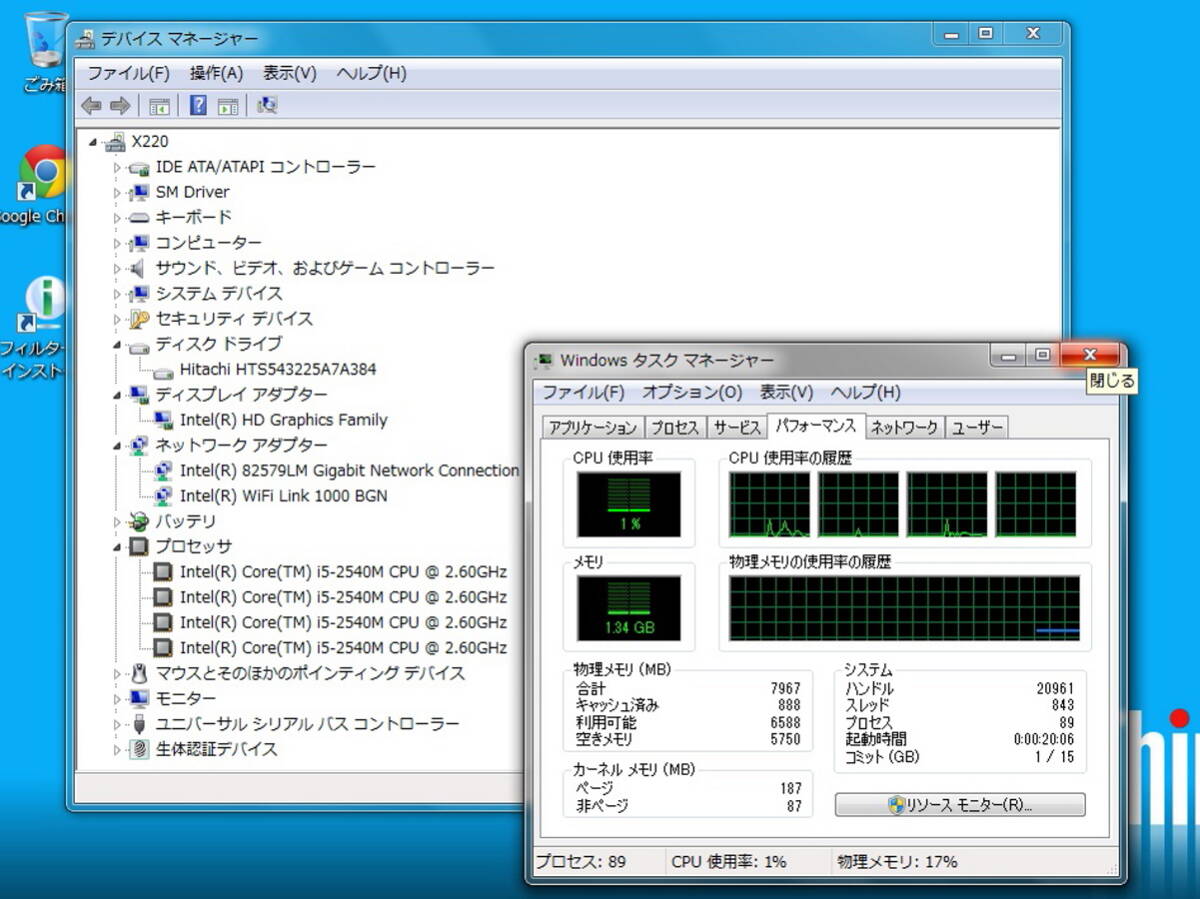Click the Help icon in Device Manager toolbar
The height and width of the screenshot is (899, 1200).
click(x=198, y=105)
